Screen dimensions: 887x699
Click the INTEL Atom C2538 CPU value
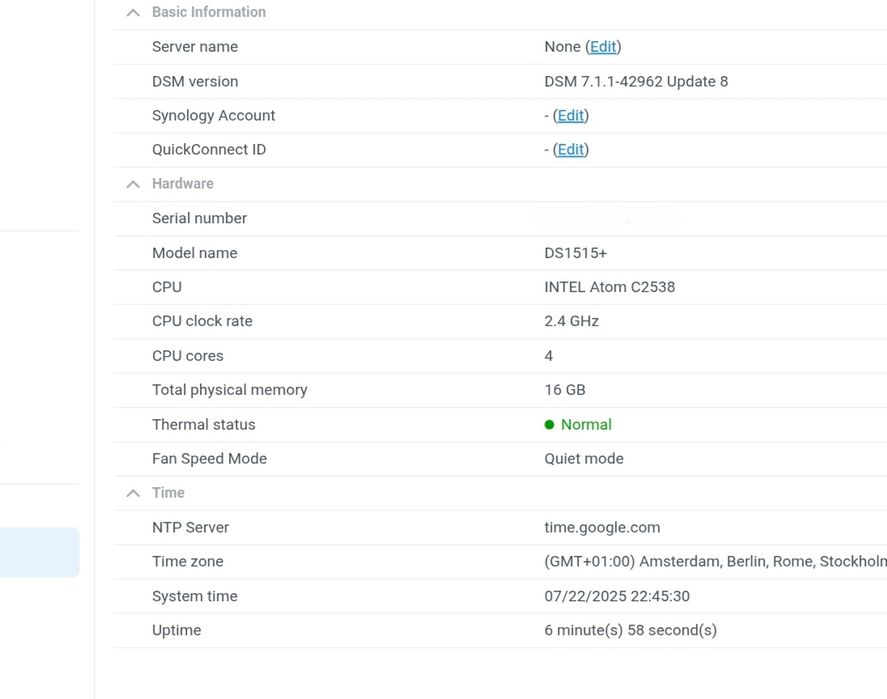tap(609, 287)
